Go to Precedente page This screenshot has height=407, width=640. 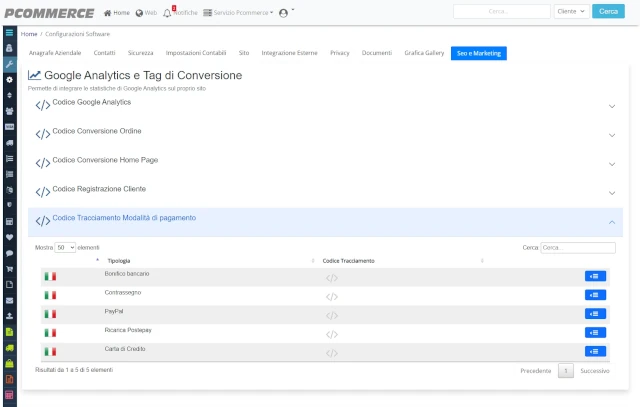[x=536, y=371]
